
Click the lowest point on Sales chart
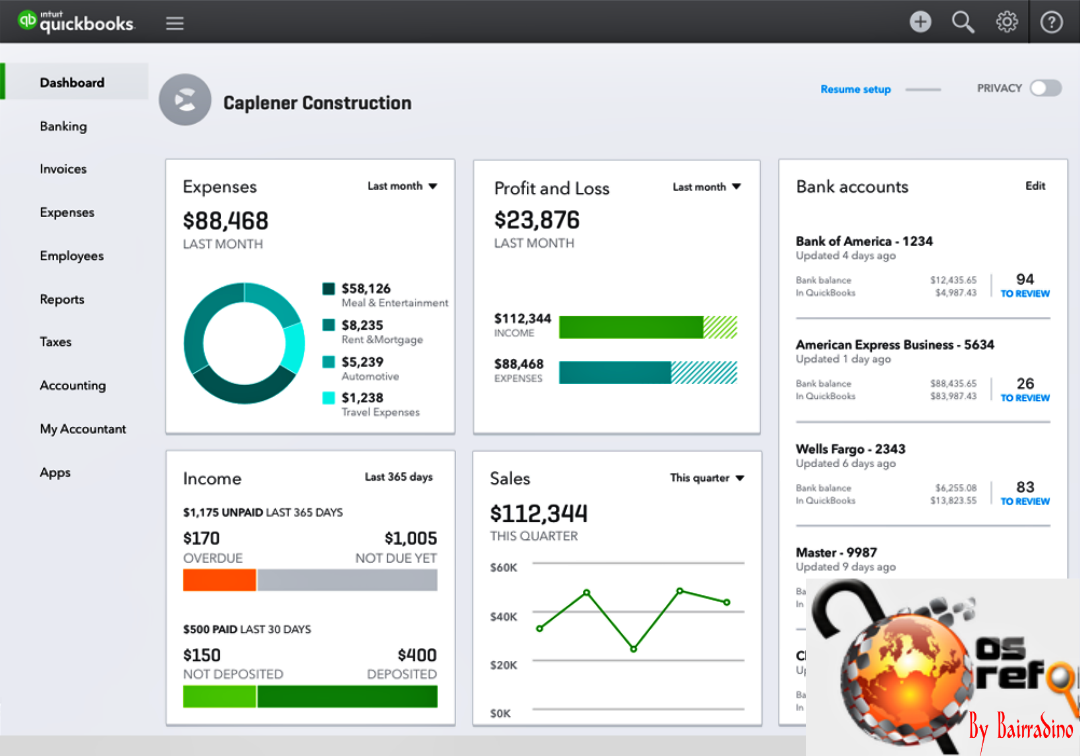634,649
